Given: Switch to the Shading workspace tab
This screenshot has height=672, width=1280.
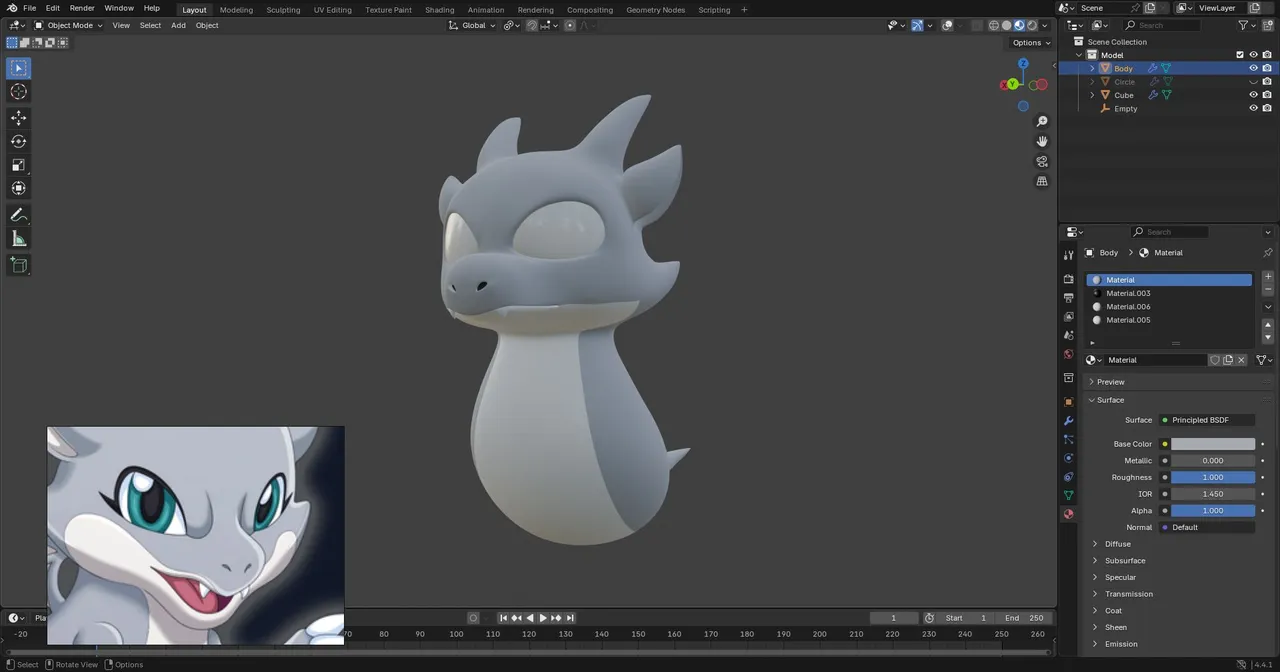Looking at the screenshot, I should coord(440,10).
